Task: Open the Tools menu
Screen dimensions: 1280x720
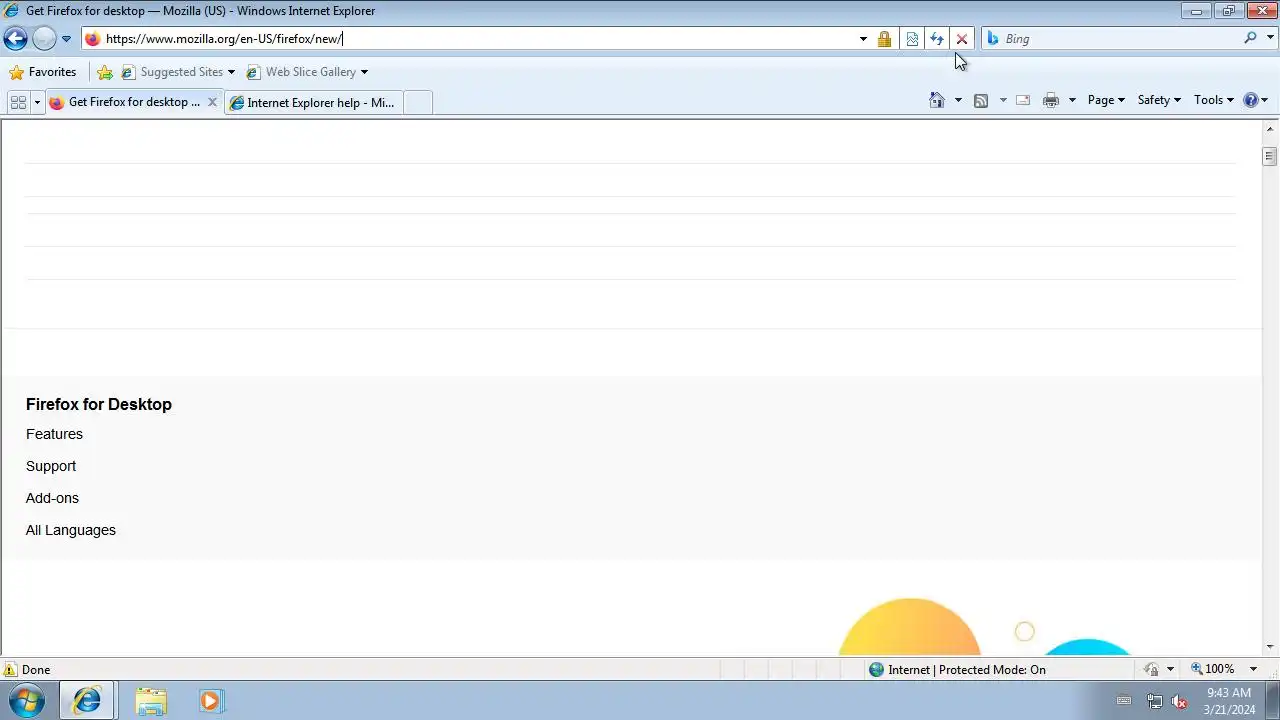Action: (1214, 100)
